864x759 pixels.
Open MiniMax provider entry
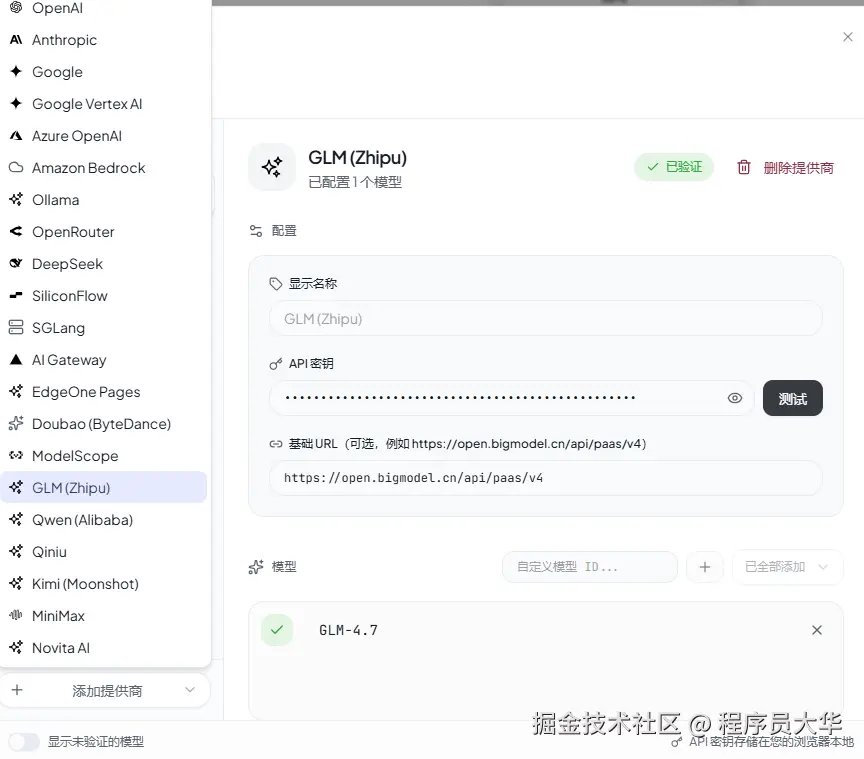pyautogui.click(x=104, y=615)
